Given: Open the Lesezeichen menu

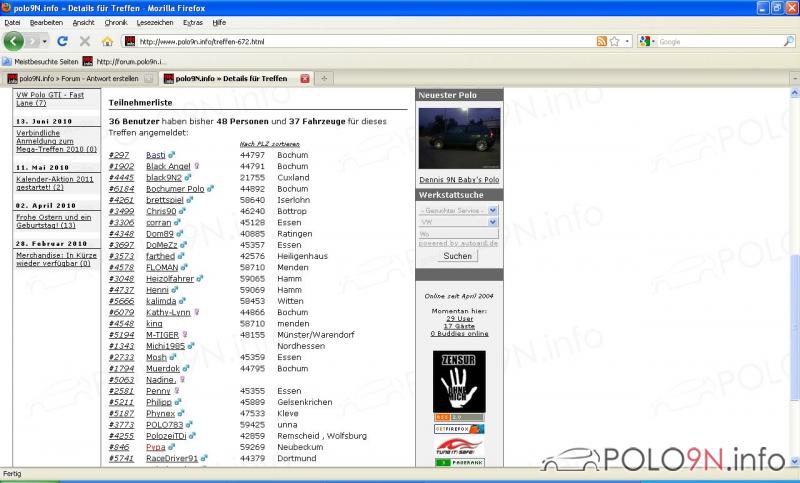Looking at the screenshot, I should (154, 22).
